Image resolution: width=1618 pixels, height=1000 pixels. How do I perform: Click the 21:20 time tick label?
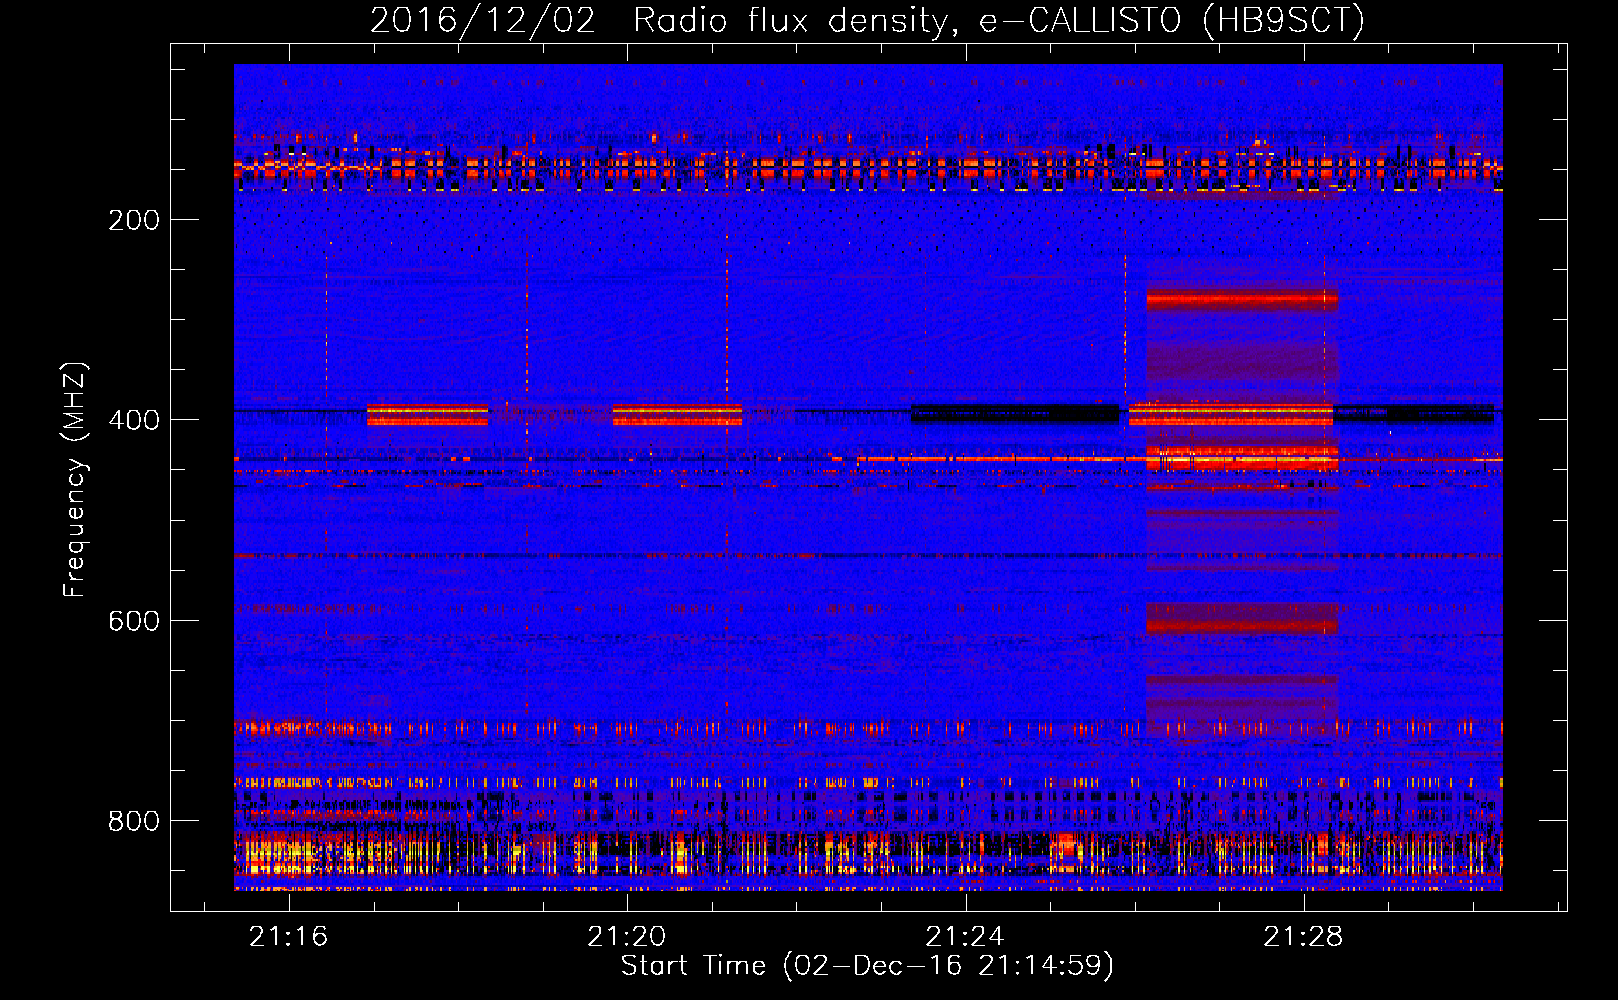[x=627, y=936]
